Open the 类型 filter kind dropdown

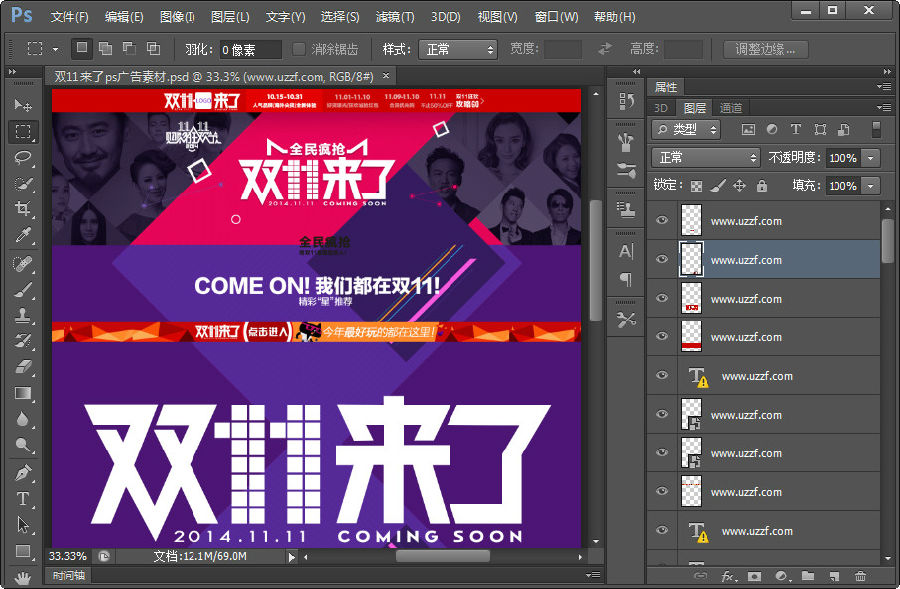pos(686,130)
